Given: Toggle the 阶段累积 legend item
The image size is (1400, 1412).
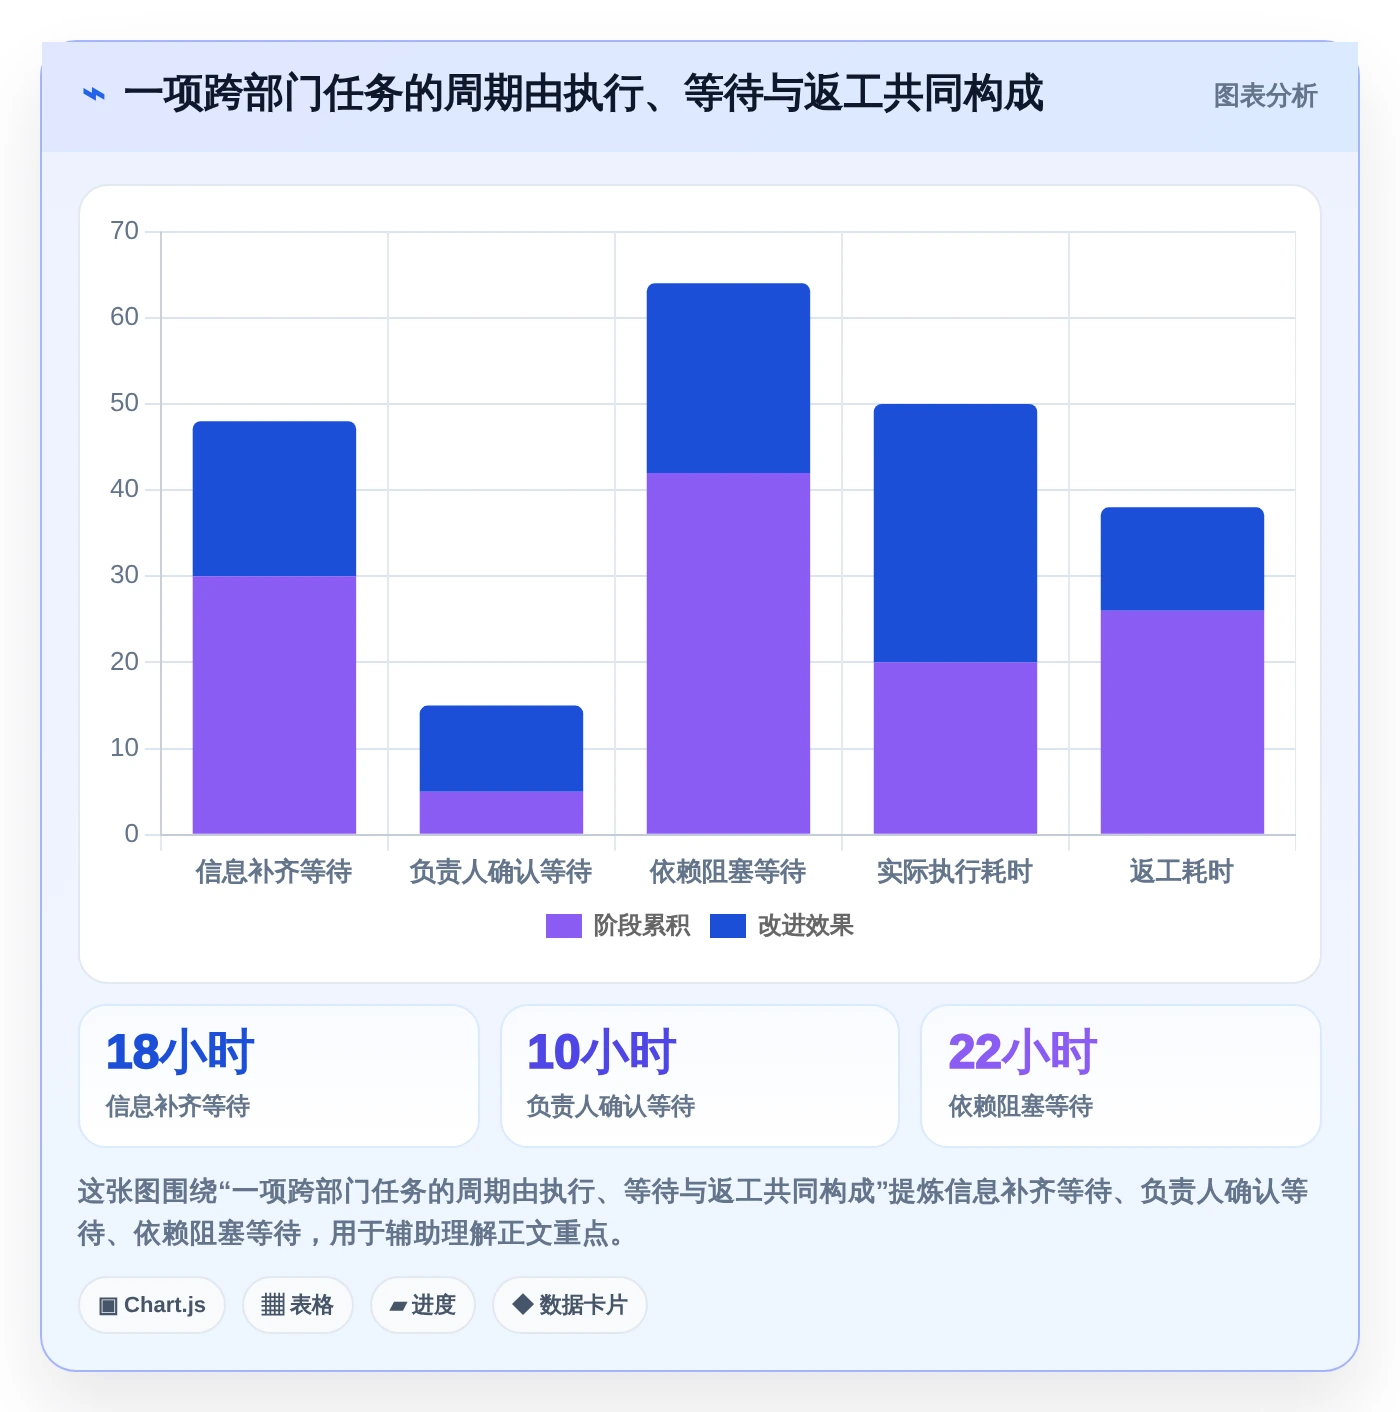Looking at the screenshot, I should 618,926.
